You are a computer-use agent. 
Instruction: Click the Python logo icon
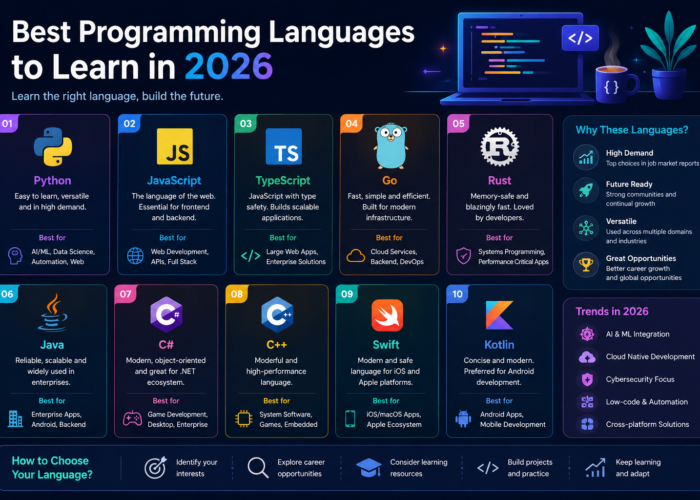click(53, 147)
